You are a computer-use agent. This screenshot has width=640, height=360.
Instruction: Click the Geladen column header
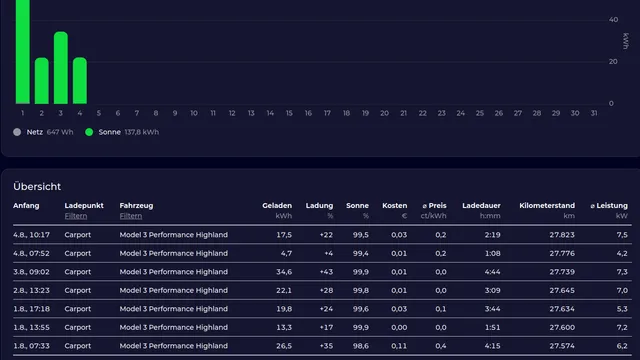pyautogui.click(x=277, y=206)
